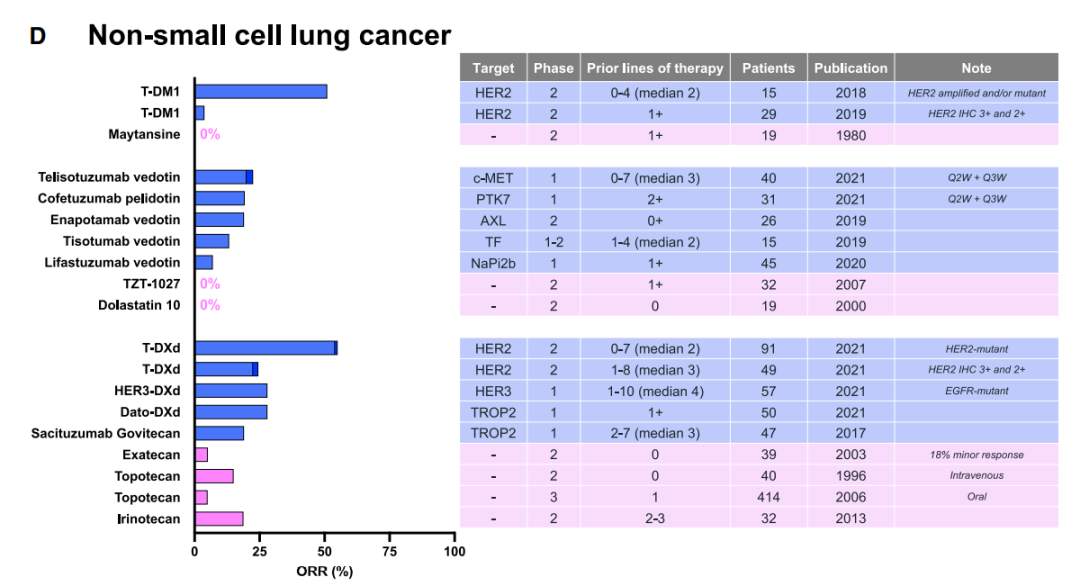Select the "18% minor response" note
1080x586 pixels.
tap(976, 454)
